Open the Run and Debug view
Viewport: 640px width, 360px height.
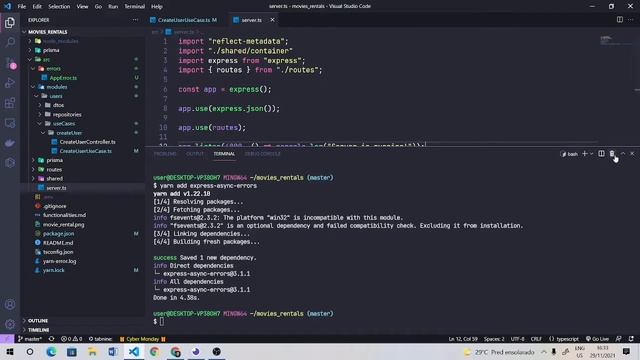[x=10, y=83]
